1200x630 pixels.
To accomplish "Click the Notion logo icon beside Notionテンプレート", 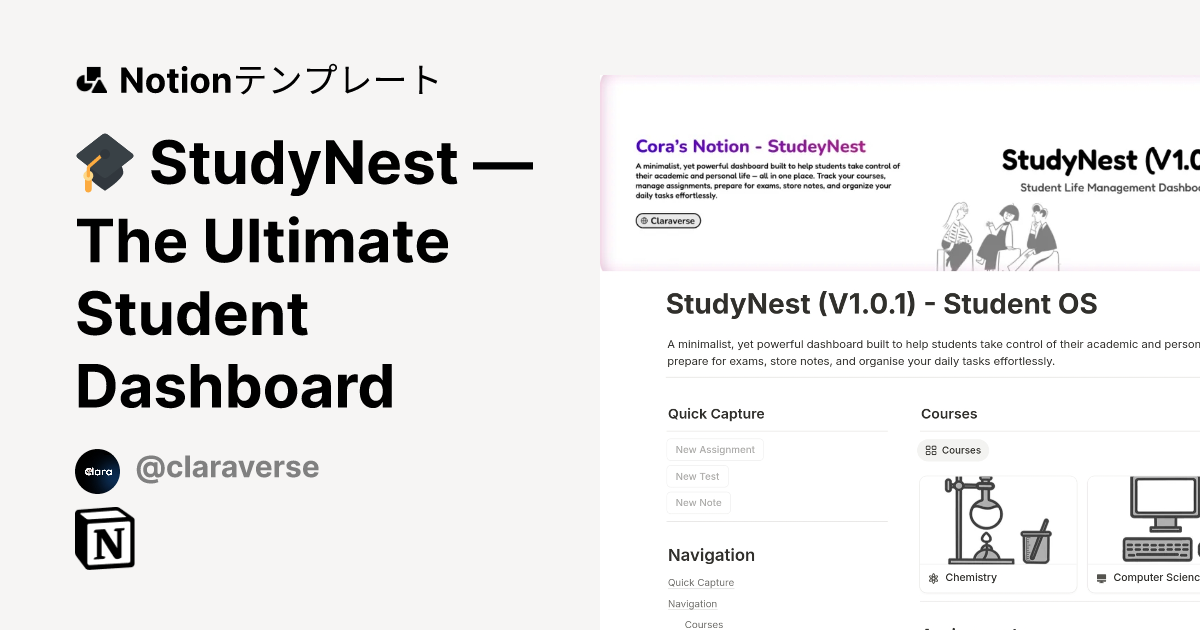I will pos(91,80).
